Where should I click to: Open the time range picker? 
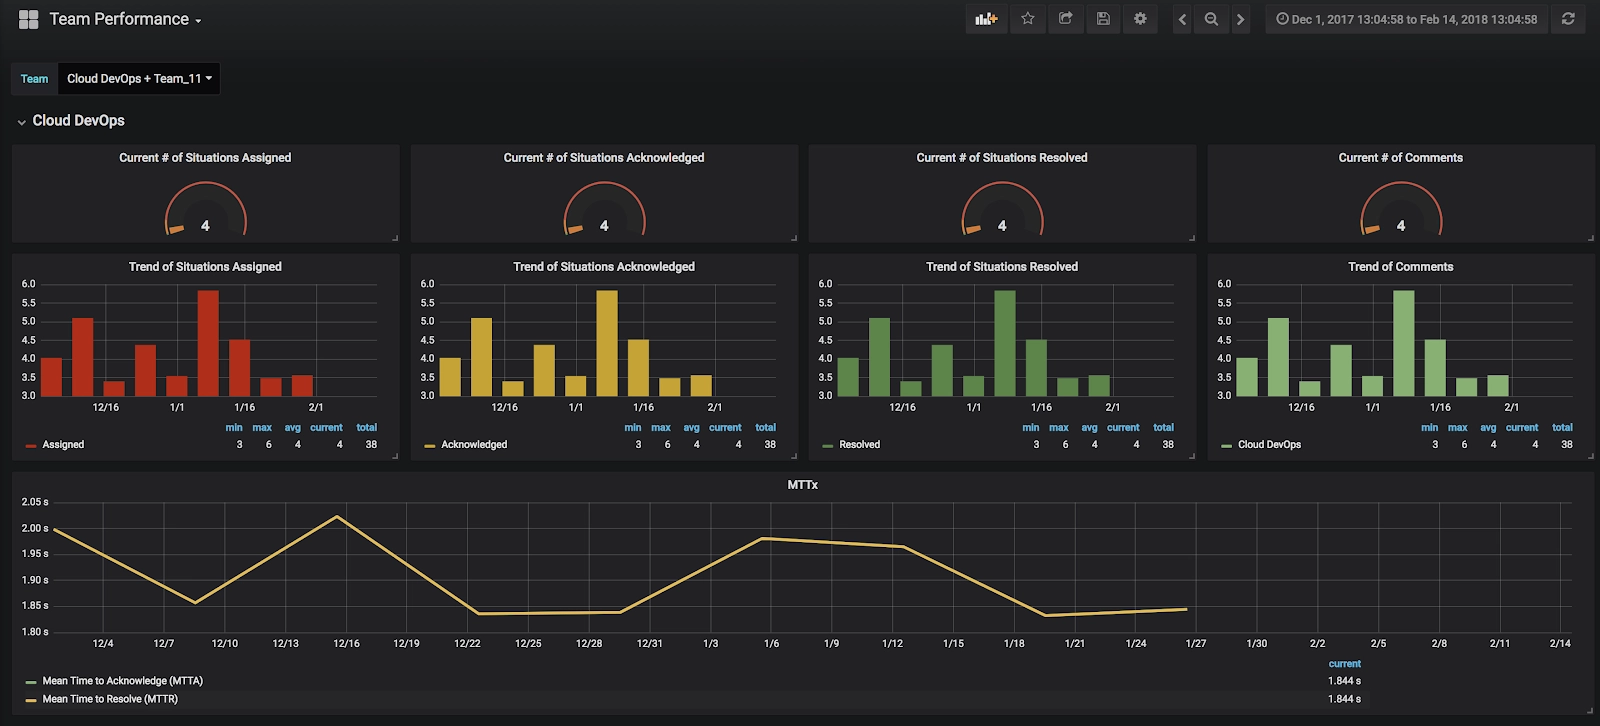point(1407,19)
